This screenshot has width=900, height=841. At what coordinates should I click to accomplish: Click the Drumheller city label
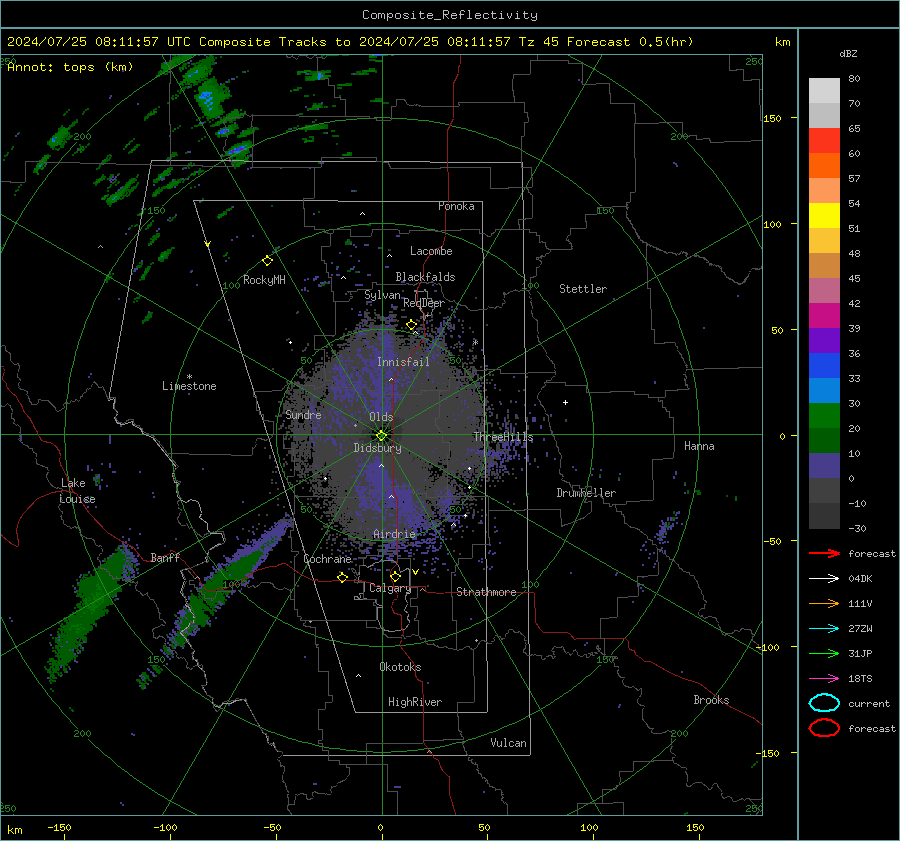[x=586, y=493]
